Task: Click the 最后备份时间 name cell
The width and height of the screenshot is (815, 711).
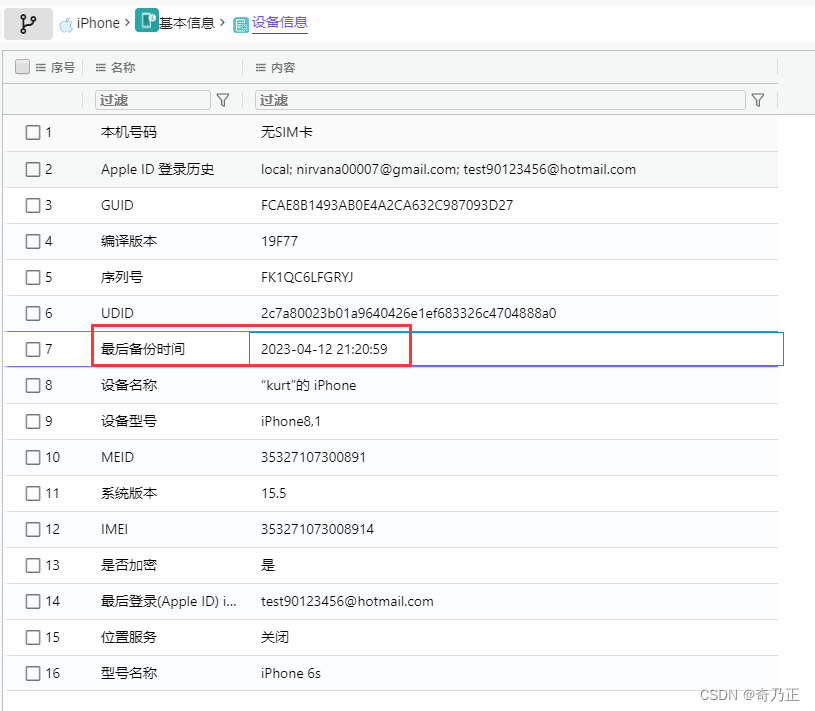Action: click(x=143, y=349)
